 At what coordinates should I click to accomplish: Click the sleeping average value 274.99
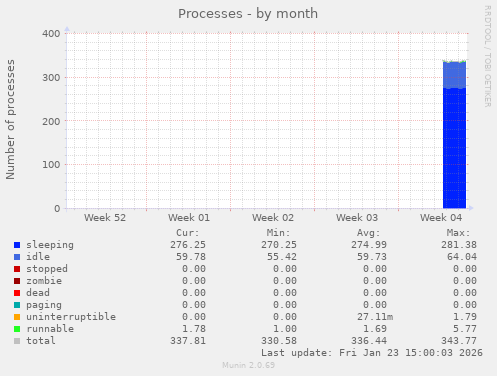point(369,245)
